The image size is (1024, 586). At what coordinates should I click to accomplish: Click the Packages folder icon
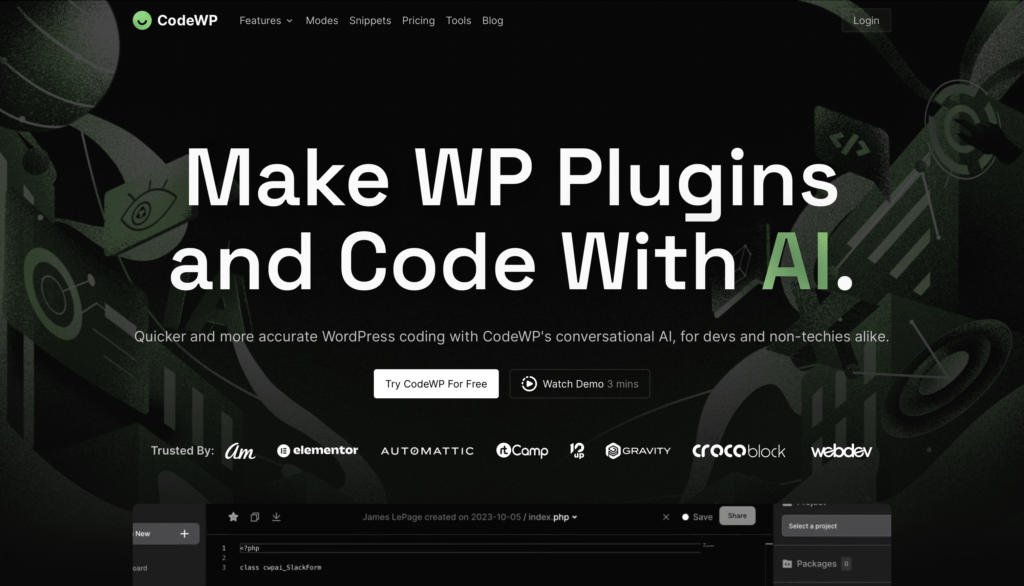[787, 564]
